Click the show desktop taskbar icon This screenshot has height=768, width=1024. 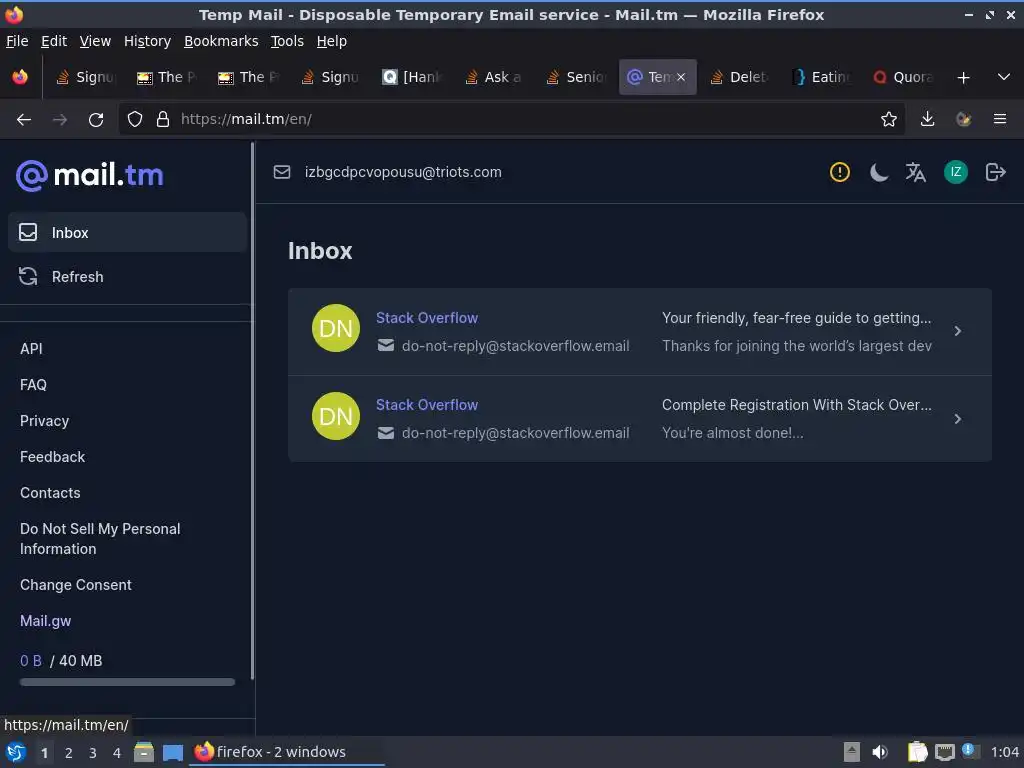point(173,752)
